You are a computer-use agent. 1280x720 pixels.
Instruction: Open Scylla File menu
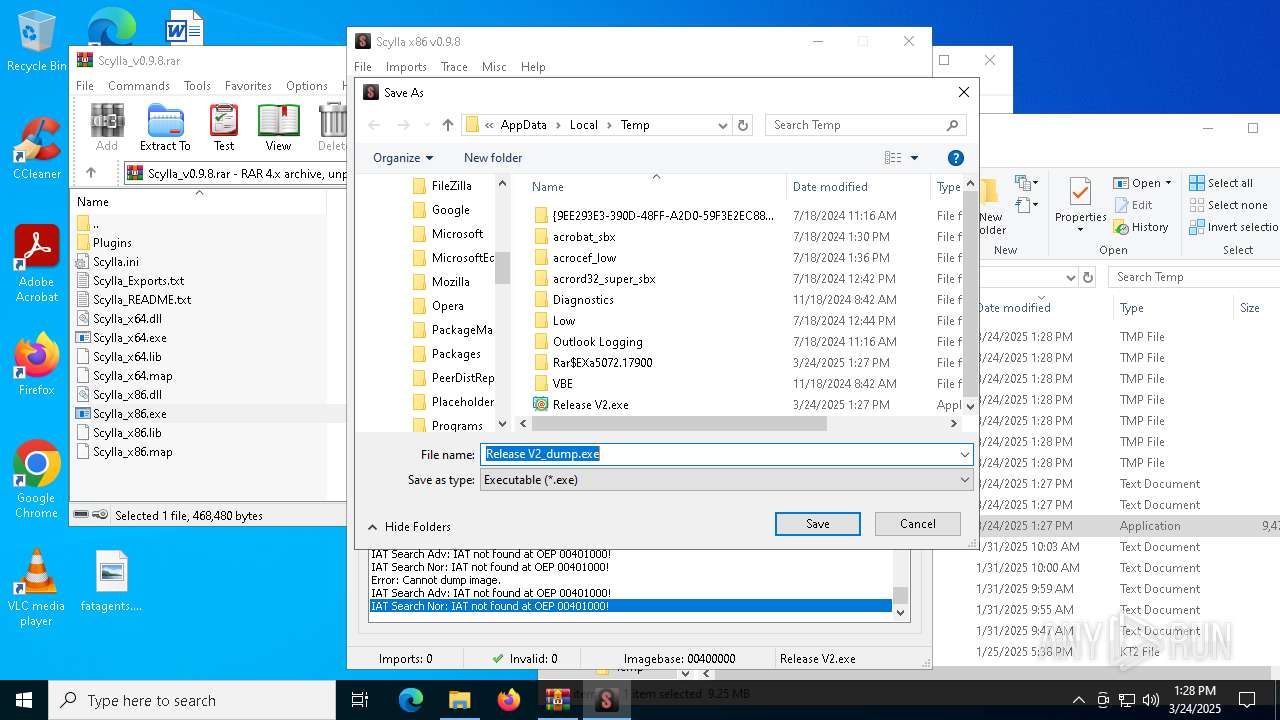pyautogui.click(x=363, y=67)
